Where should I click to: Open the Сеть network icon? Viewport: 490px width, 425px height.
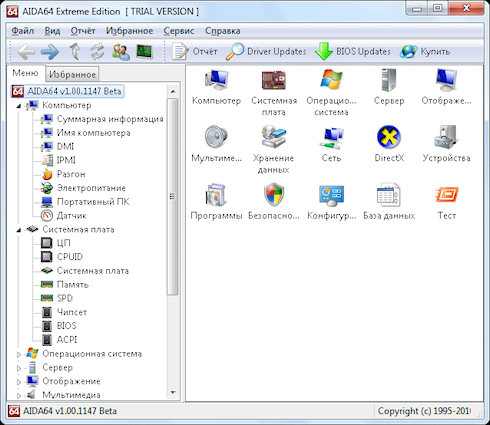[331, 144]
